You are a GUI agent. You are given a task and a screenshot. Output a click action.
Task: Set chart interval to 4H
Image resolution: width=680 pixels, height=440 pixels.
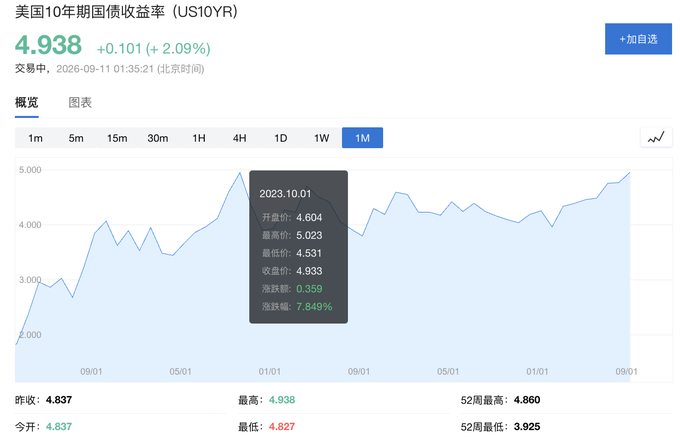pyautogui.click(x=239, y=138)
